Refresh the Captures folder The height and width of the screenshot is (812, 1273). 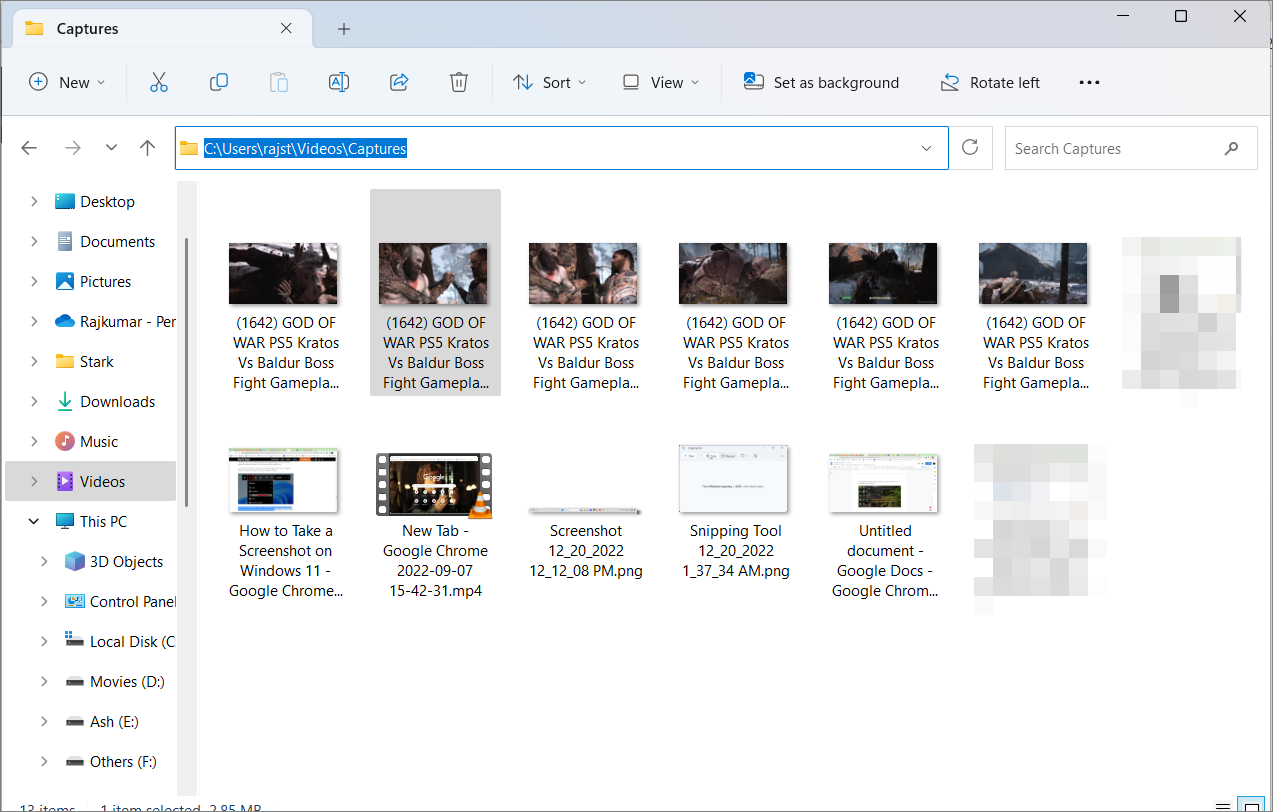coord(969,148)
